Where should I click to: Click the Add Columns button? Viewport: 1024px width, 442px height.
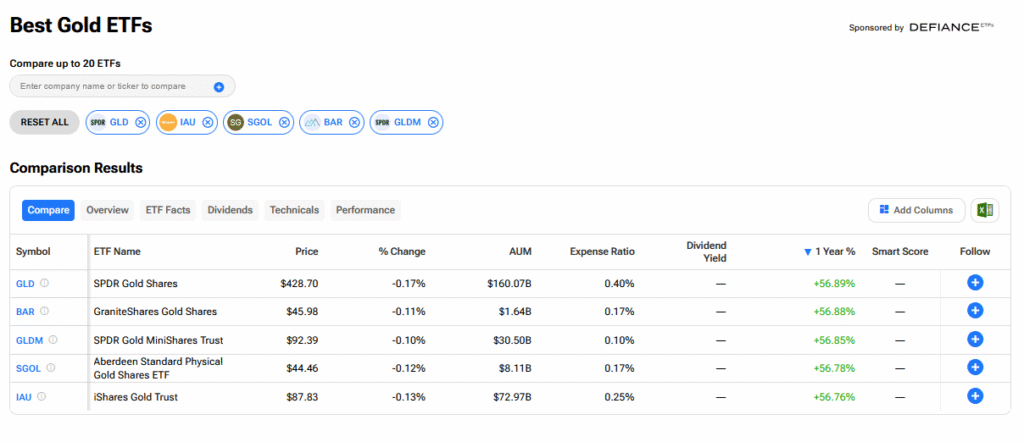916,210
